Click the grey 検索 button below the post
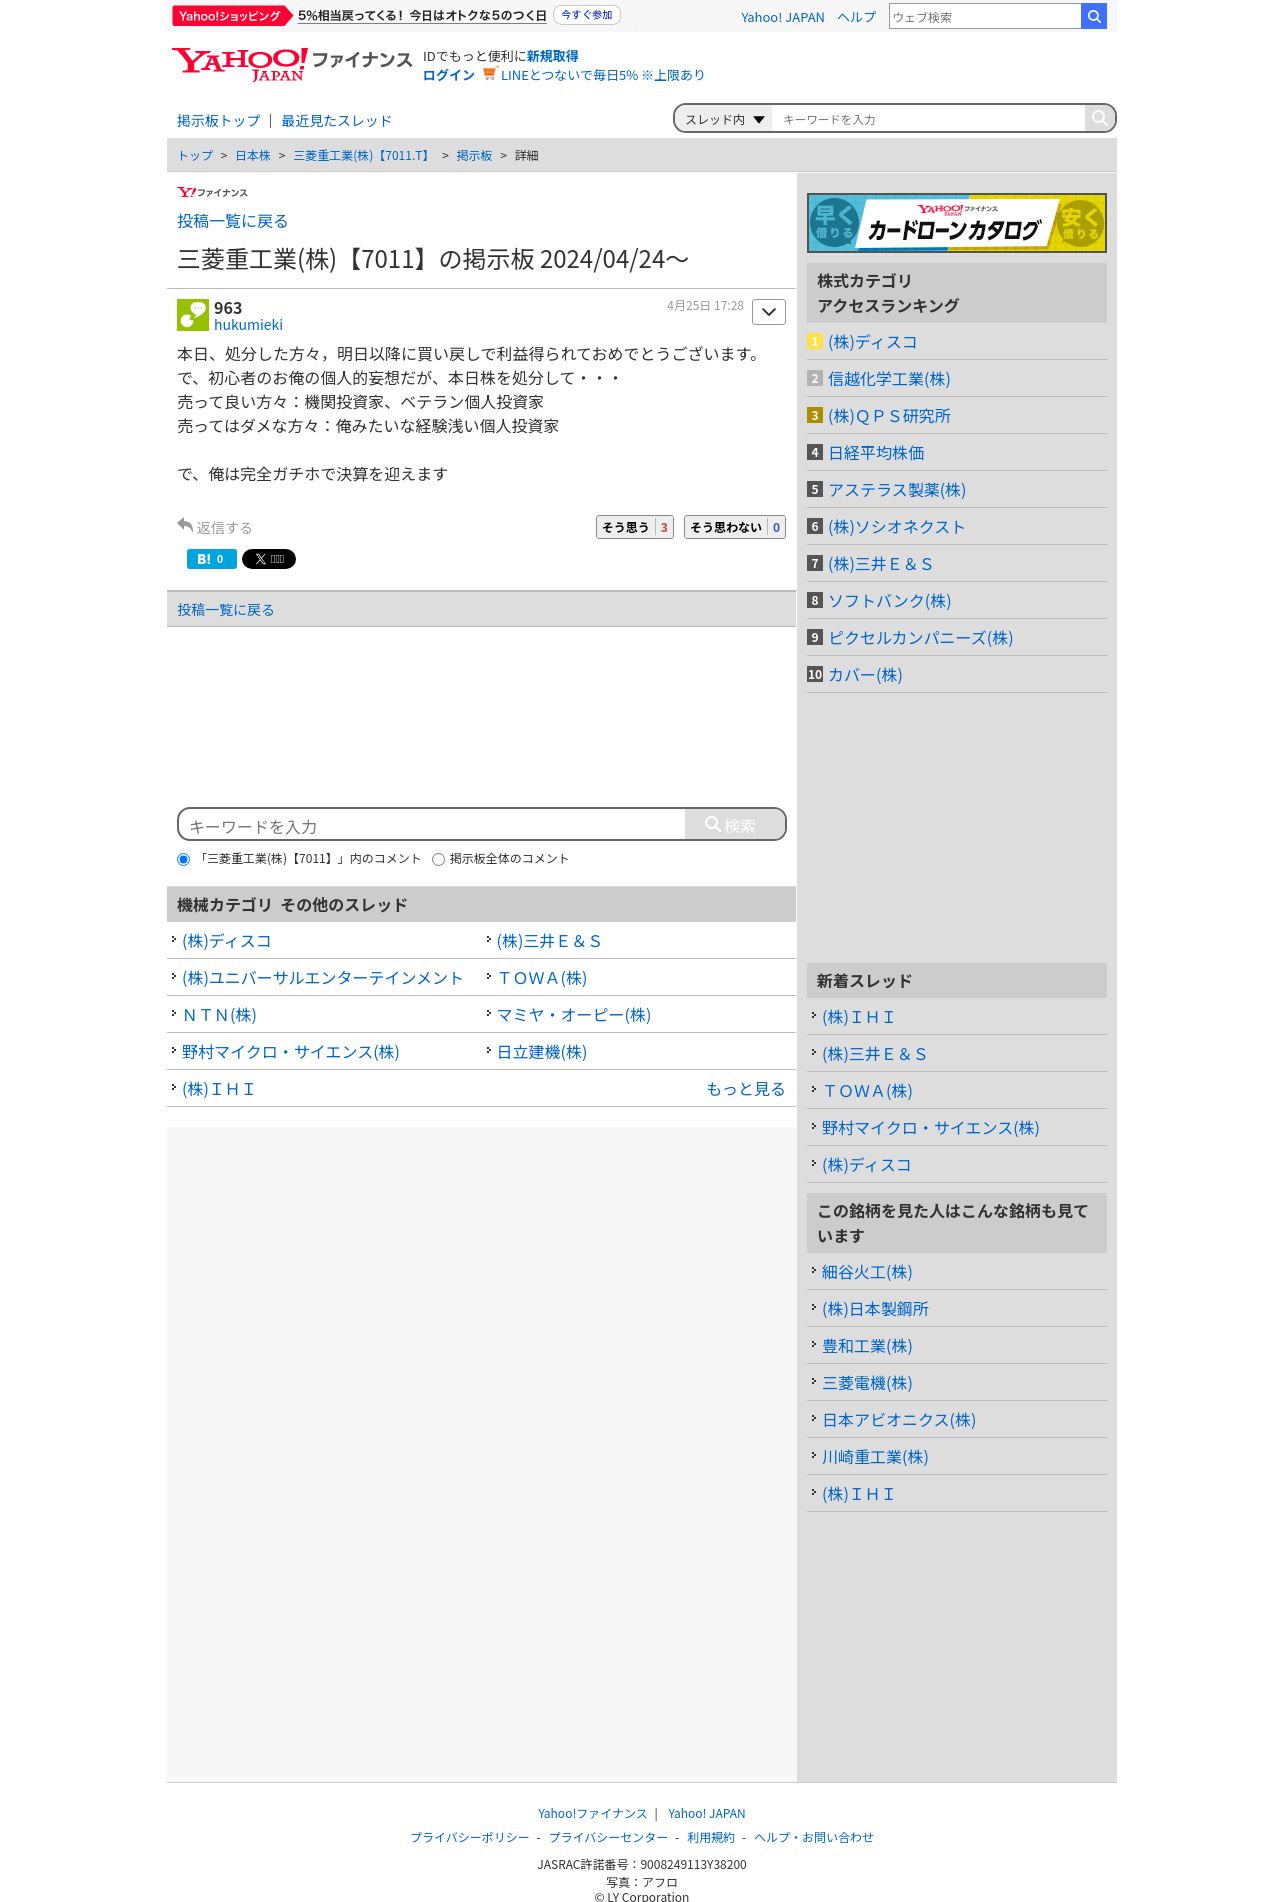1284x1902 pixels. 735,824
